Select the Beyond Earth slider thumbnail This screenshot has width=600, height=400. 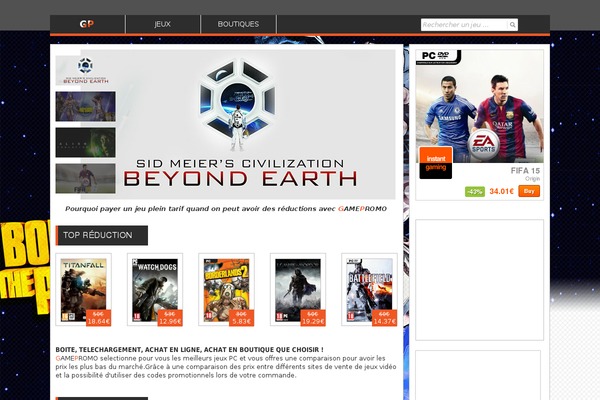click(x=85, y=70)
